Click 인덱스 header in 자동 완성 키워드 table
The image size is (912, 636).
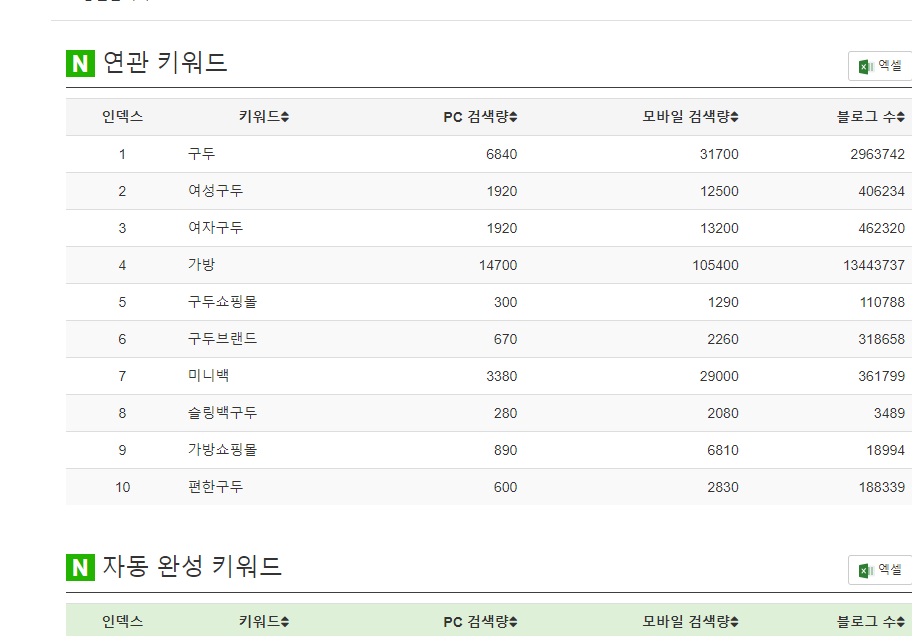point(122,621)
